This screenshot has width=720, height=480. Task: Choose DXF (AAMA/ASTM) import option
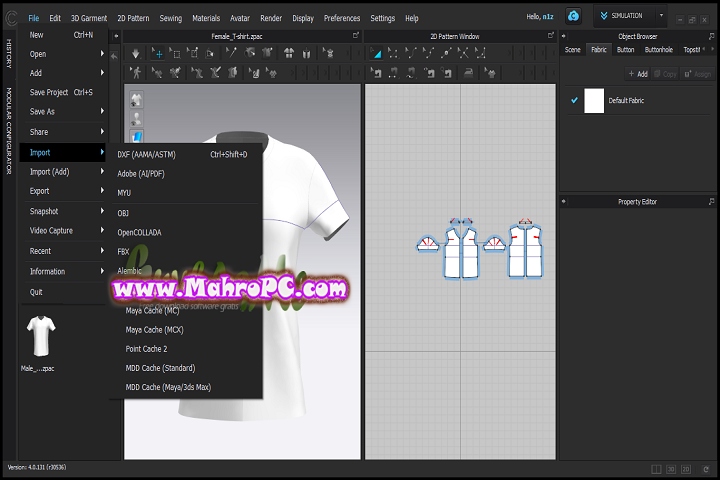point(186,155)
